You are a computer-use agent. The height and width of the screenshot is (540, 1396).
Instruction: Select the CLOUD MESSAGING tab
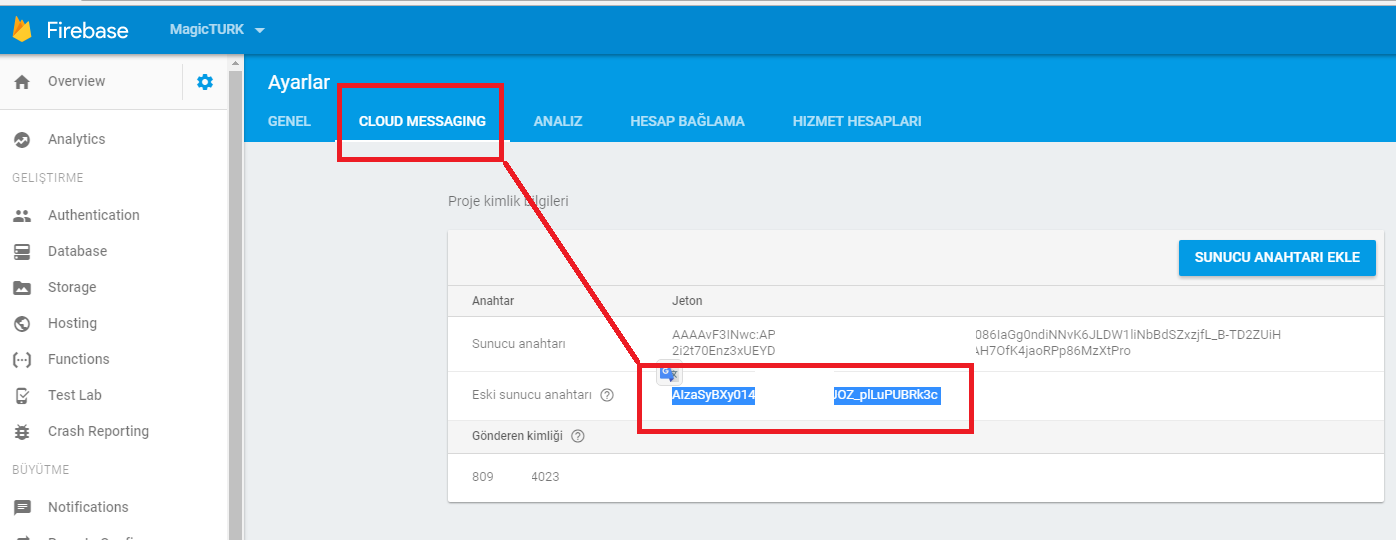[x=422, y=121]
